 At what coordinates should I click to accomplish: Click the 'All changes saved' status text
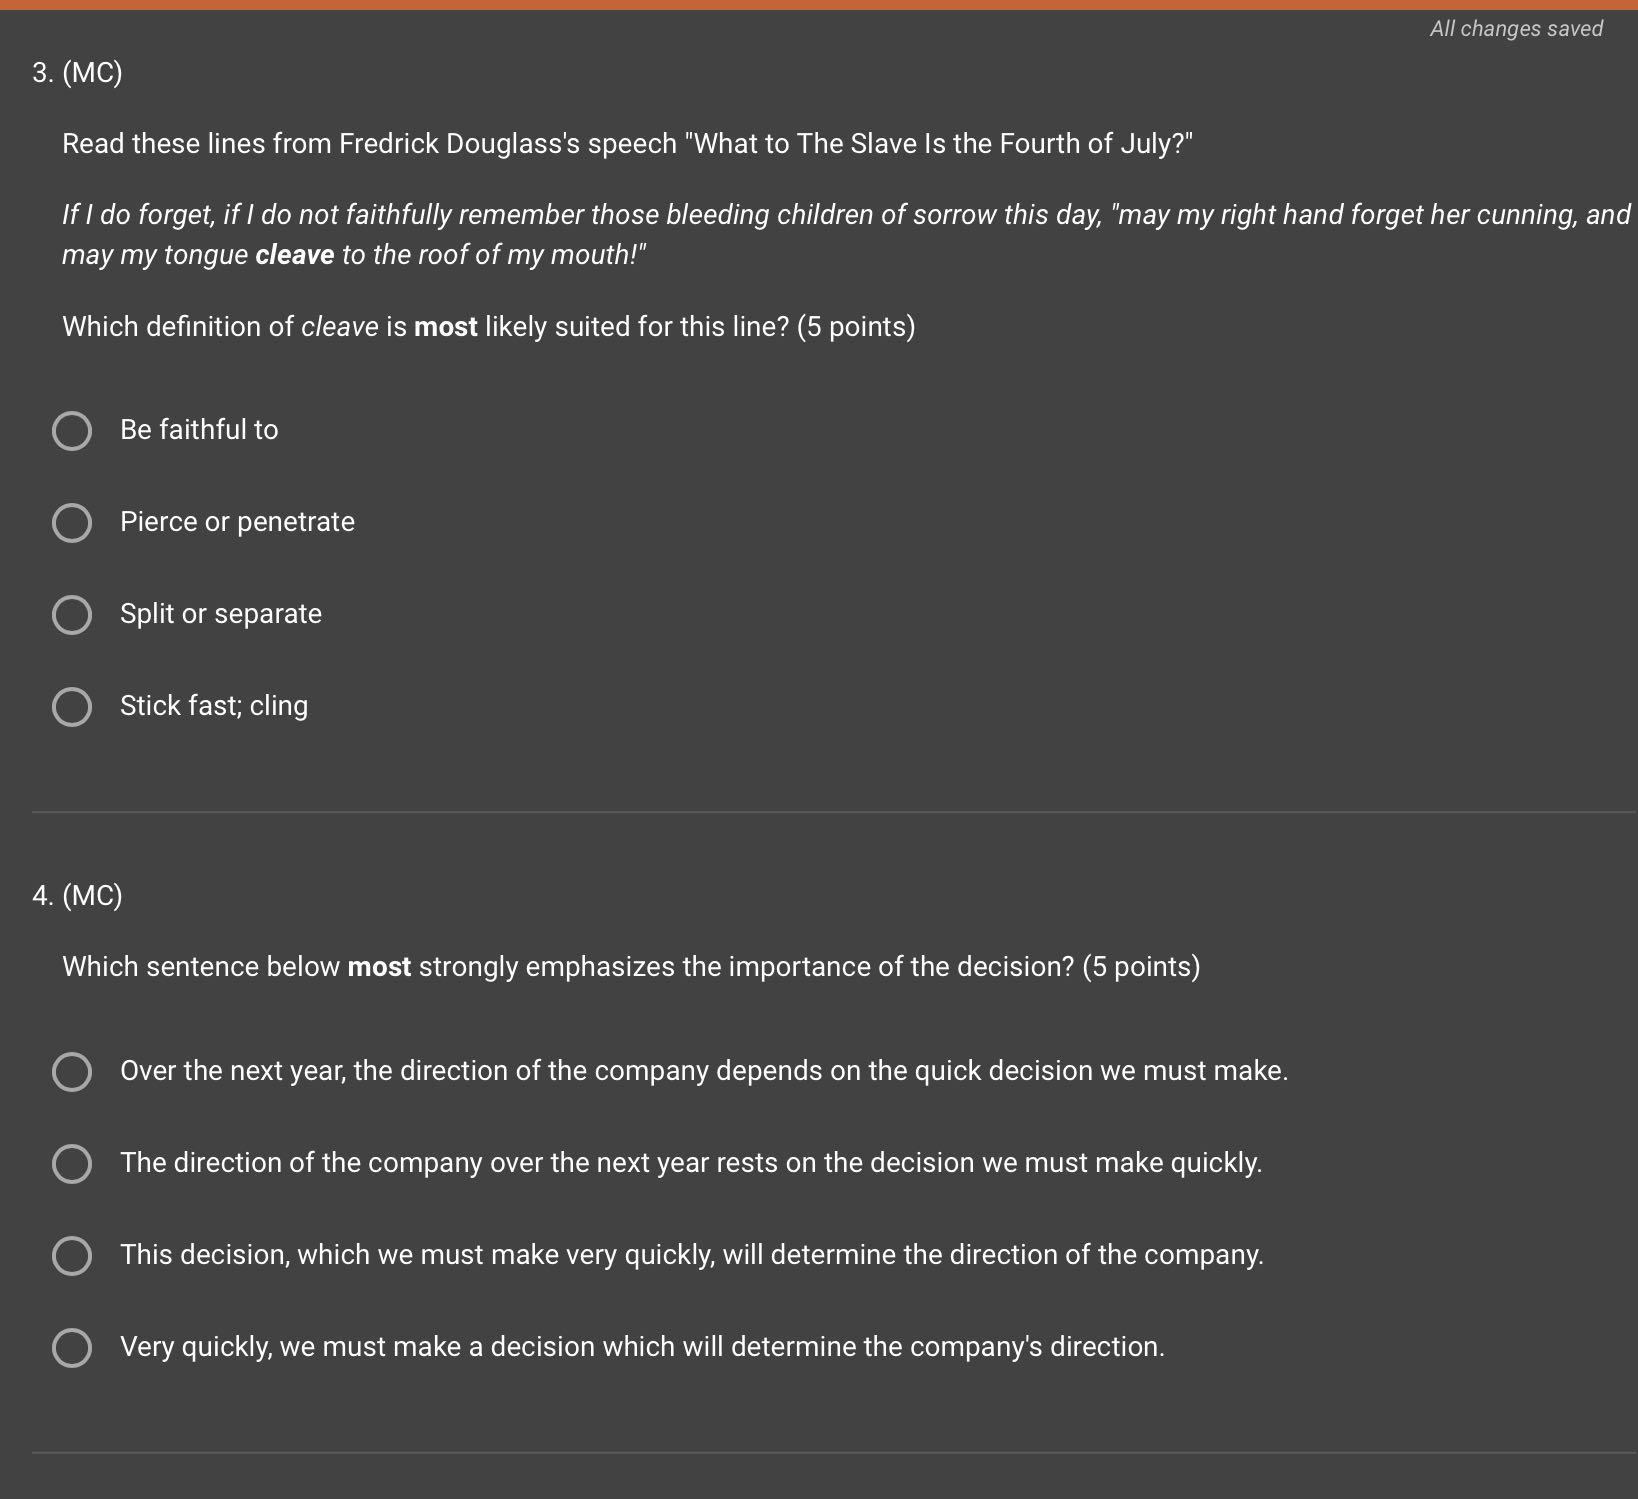(x=1515, y=29)
